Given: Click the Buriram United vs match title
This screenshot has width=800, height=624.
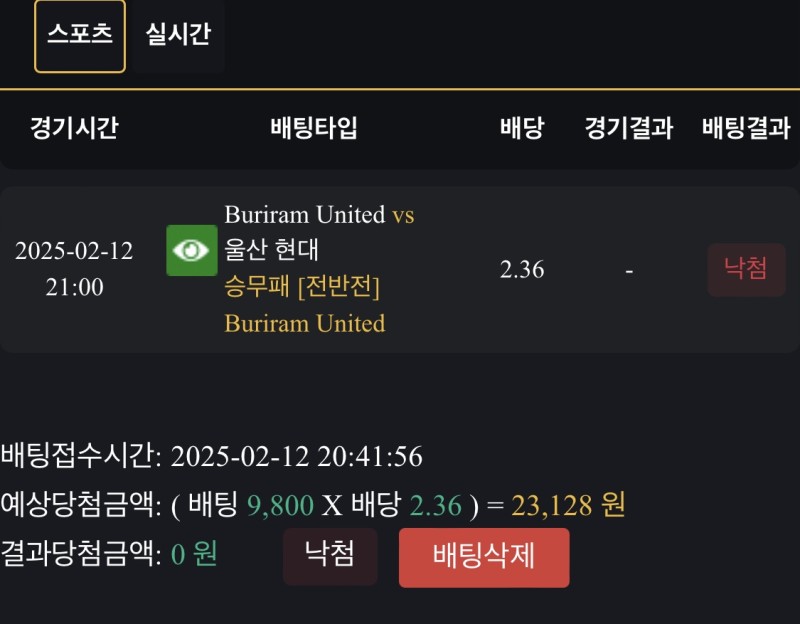Looking at the screenshot, I should 318,215.
